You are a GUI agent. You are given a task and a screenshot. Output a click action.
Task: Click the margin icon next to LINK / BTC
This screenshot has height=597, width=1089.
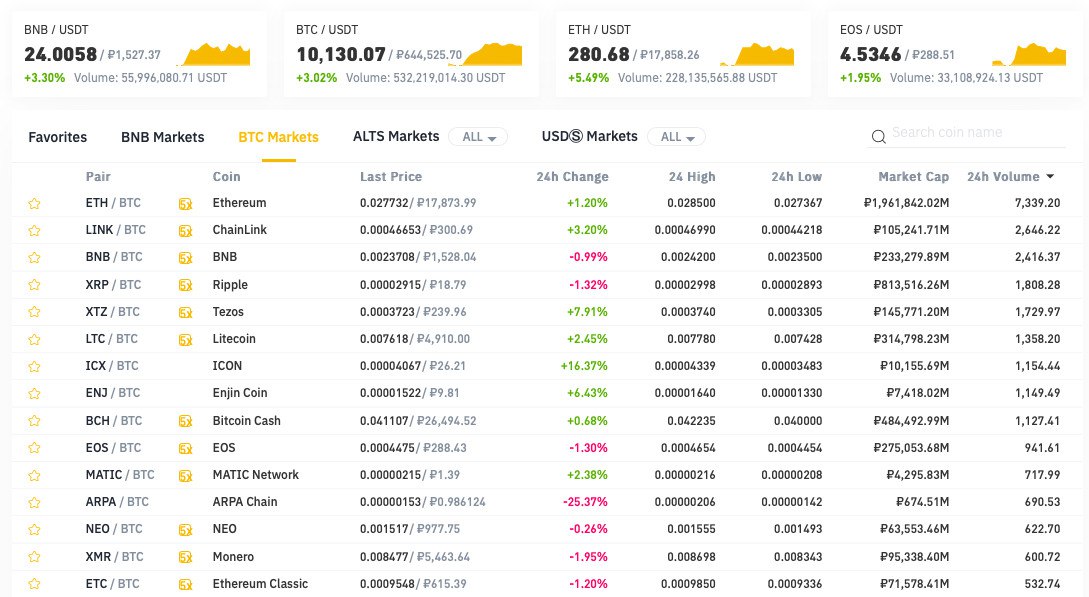pyautogui.click(x=185, y=230)
